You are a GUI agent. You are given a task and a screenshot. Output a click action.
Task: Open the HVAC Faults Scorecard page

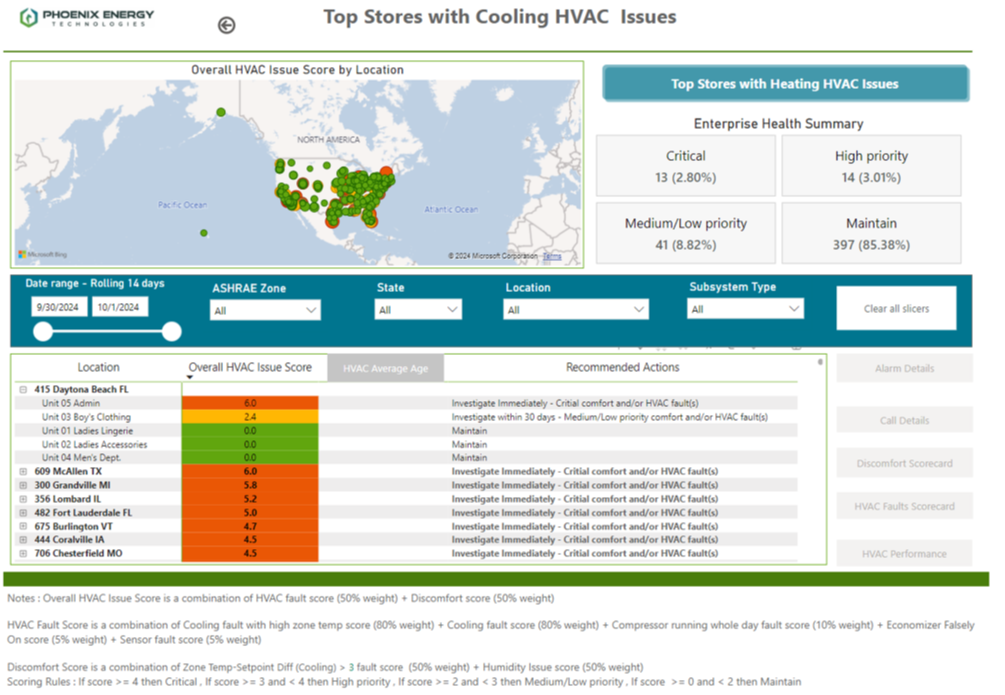[x=904, y=506]
